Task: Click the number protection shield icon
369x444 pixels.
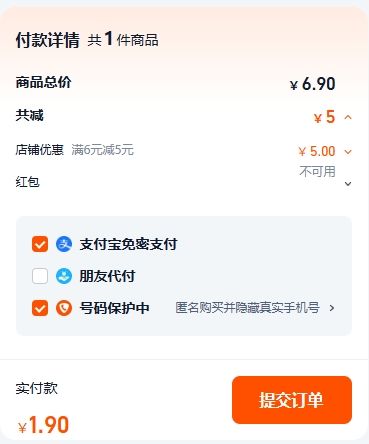Action: 64,308
